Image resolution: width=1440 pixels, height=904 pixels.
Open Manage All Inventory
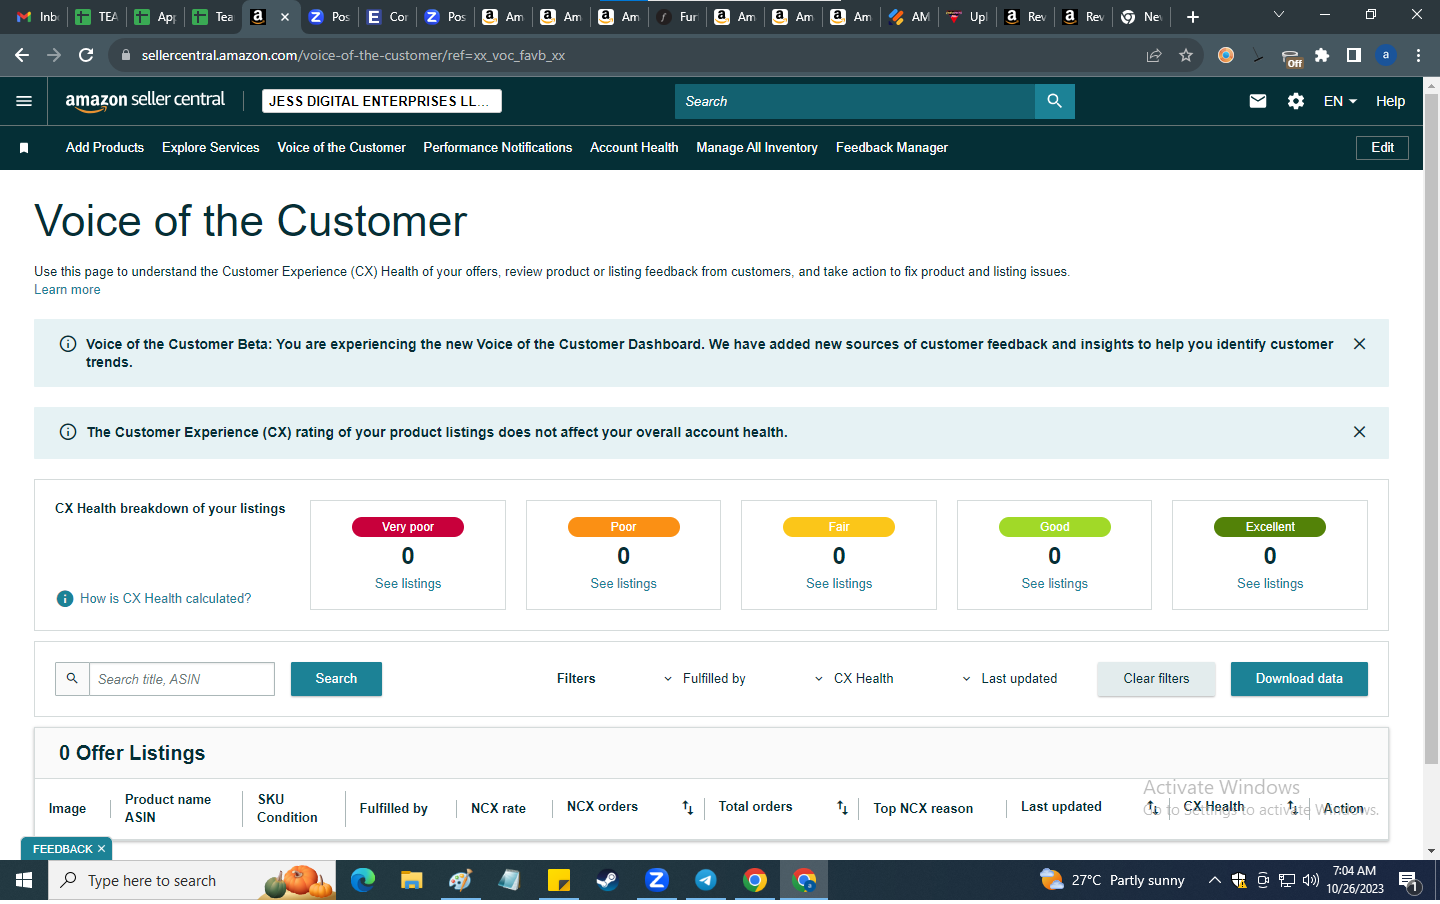(x=757, y=148)
